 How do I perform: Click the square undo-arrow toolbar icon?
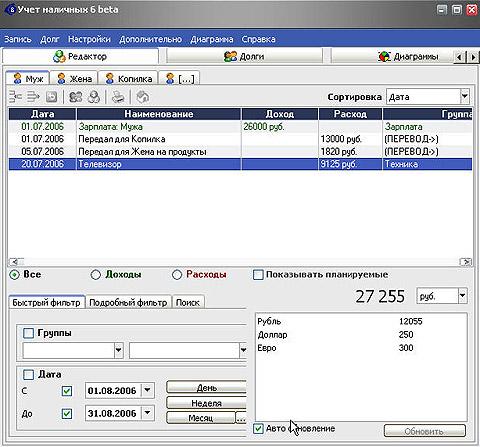coord(51,97)
